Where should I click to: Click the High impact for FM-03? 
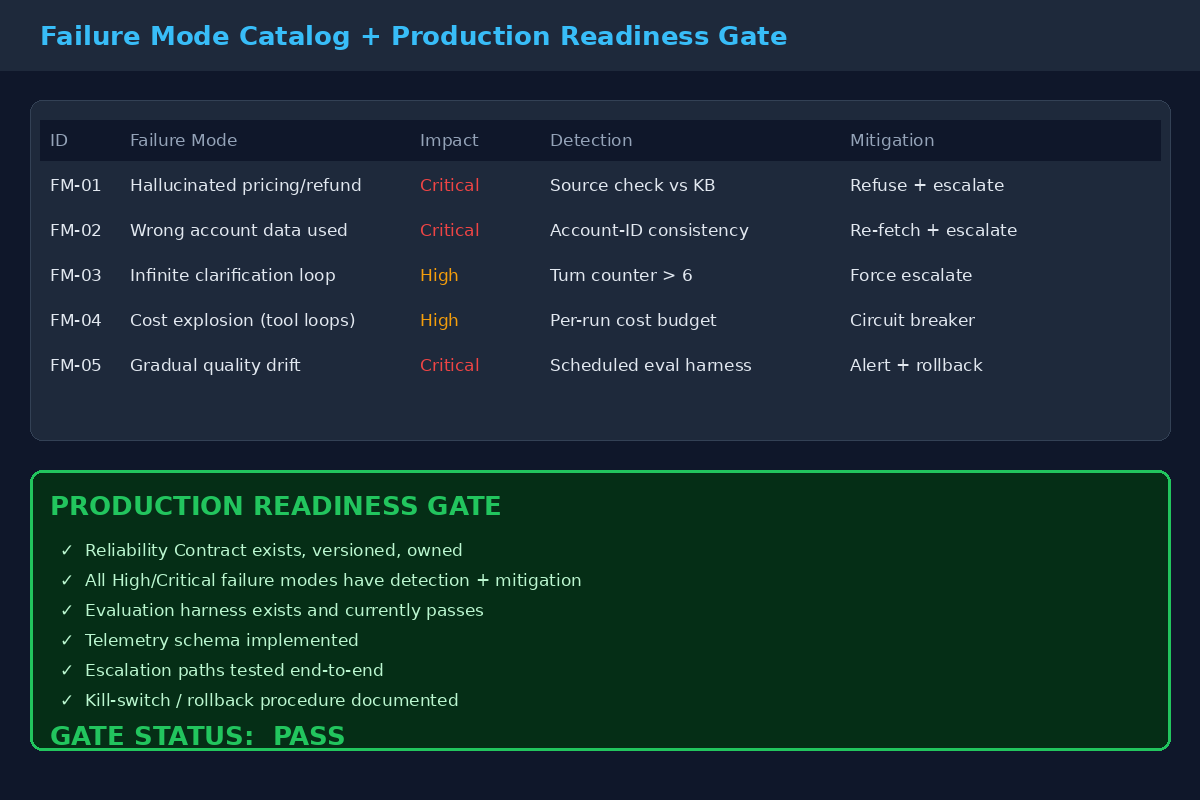tap(439, 276)
